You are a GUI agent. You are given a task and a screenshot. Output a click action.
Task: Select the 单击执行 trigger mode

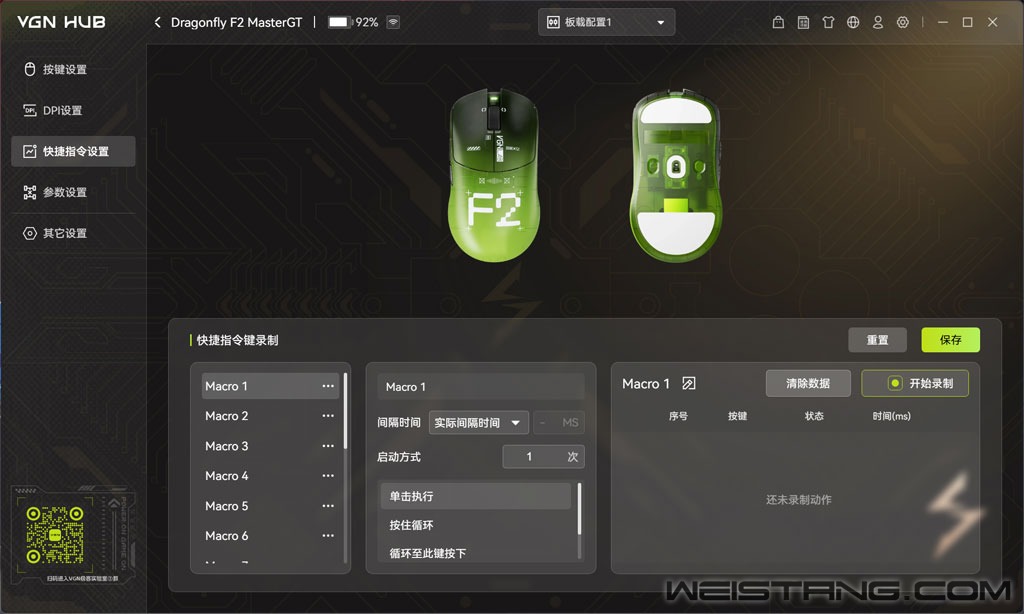[x=475, y=496]
